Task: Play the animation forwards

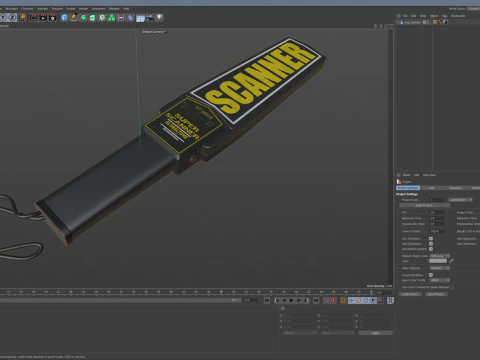Action: coord(292,300)
